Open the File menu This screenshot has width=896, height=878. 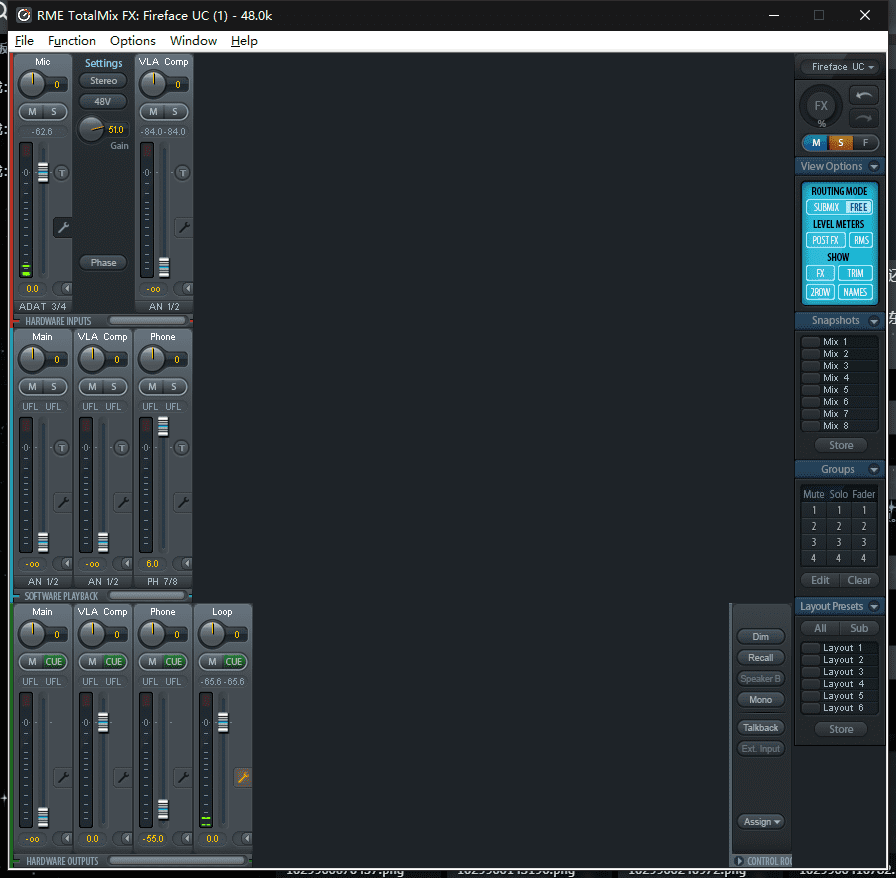[24, 41]
